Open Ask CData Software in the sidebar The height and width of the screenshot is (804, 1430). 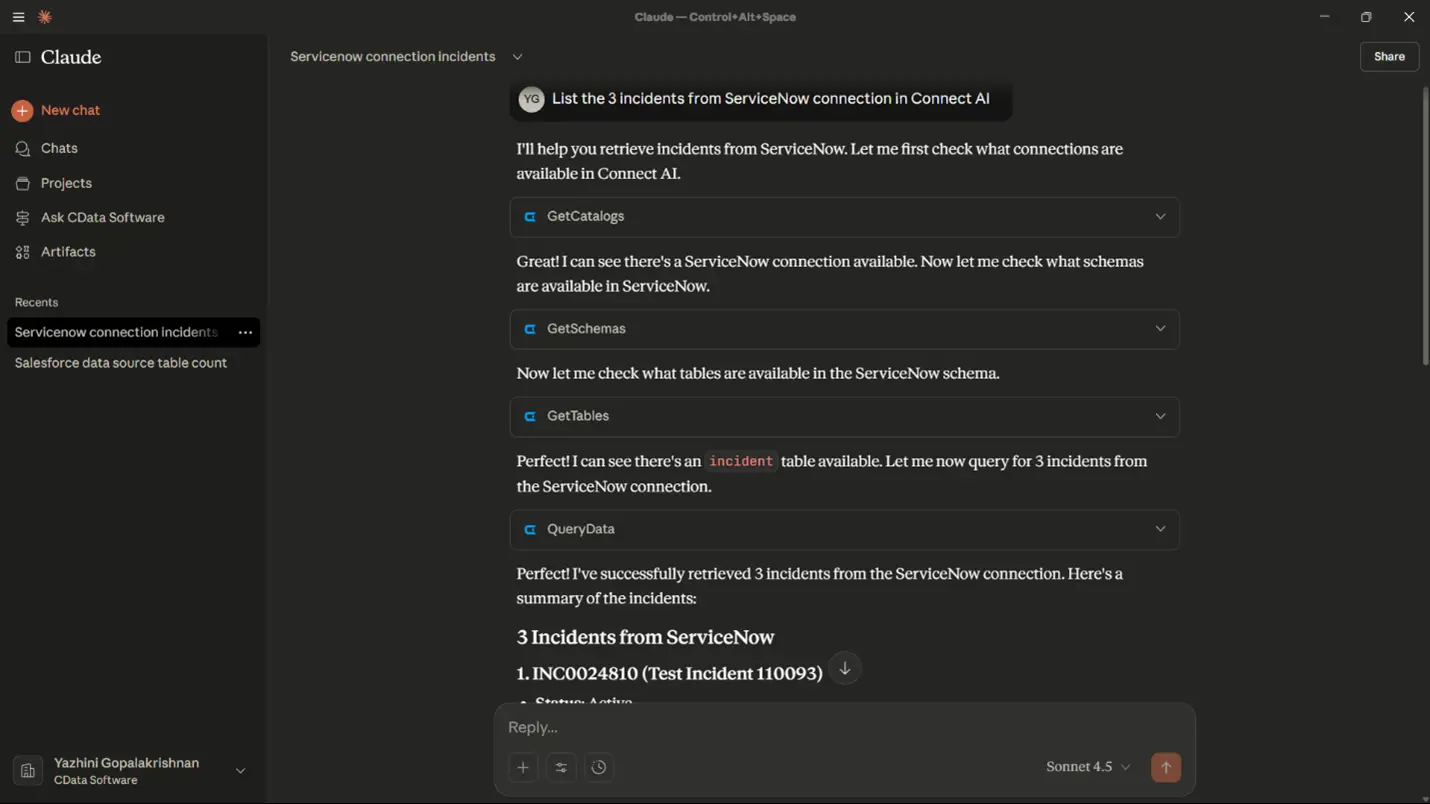[103, 217]
